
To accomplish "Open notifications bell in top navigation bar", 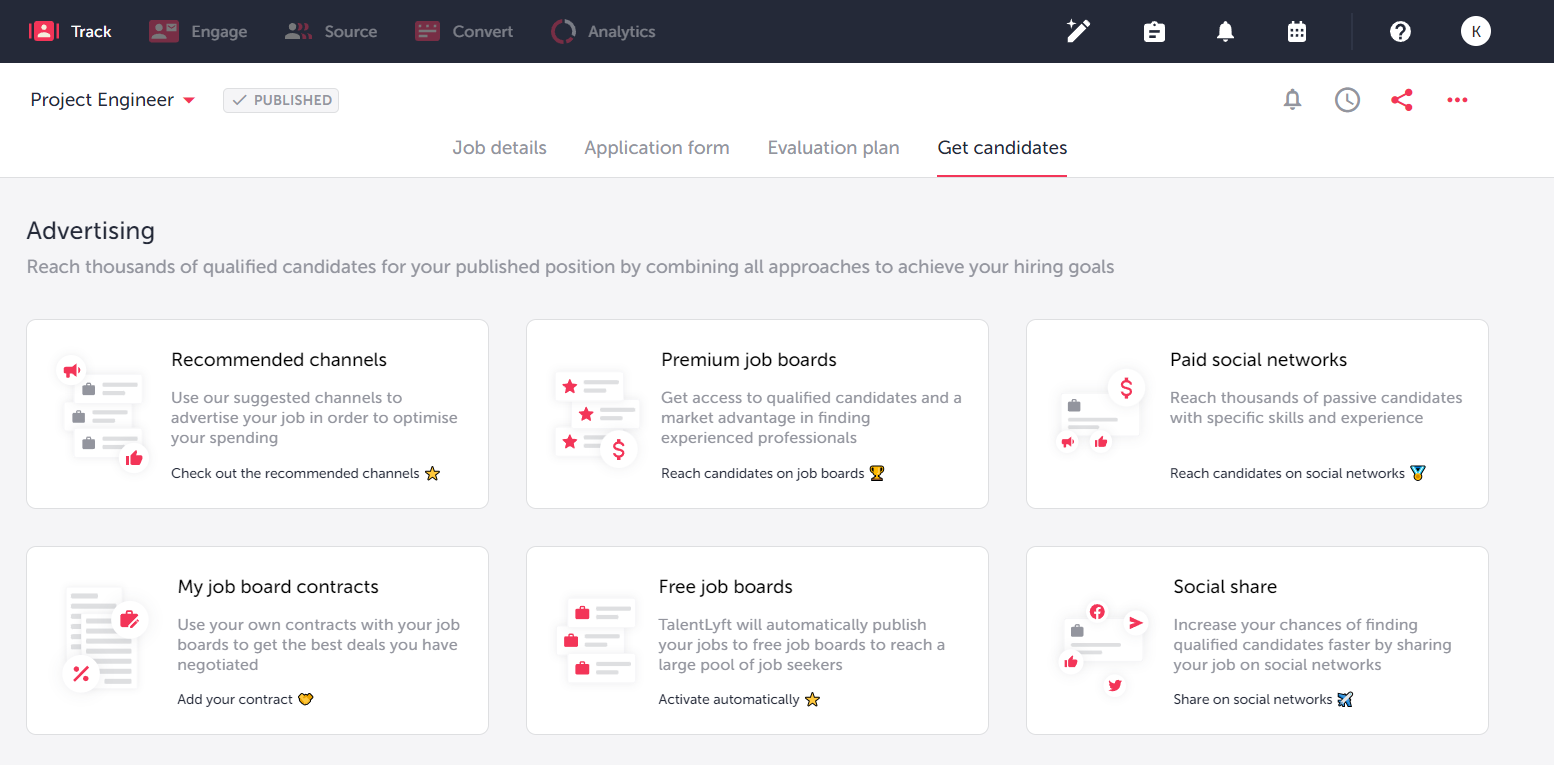I will [1225, 31].
